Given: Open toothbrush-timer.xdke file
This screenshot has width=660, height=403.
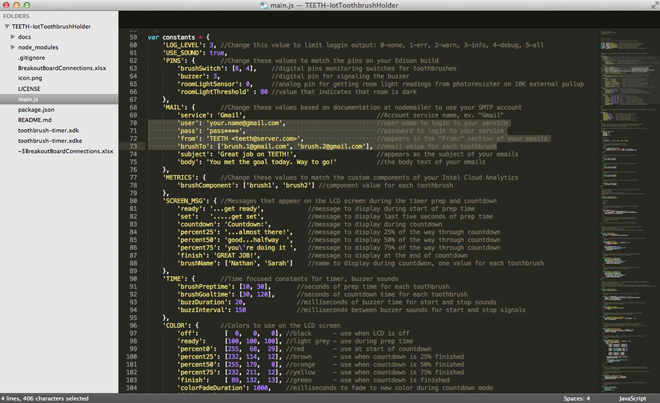Looking at the screenshot, I should click(50, 141).
